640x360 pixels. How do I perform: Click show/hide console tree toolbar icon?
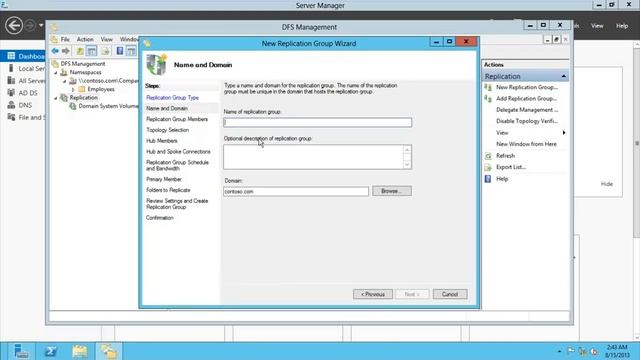click(92, 51)
